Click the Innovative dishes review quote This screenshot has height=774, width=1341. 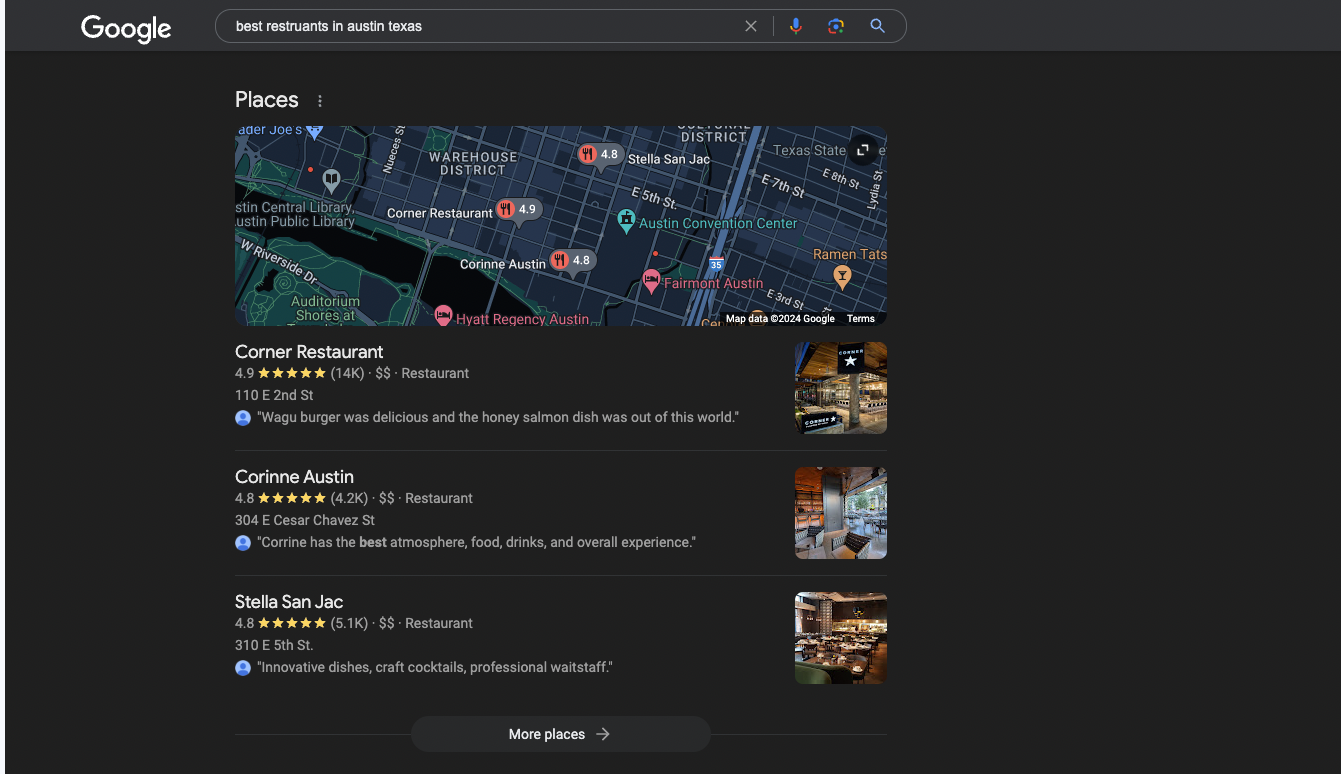tap(435, 667)
